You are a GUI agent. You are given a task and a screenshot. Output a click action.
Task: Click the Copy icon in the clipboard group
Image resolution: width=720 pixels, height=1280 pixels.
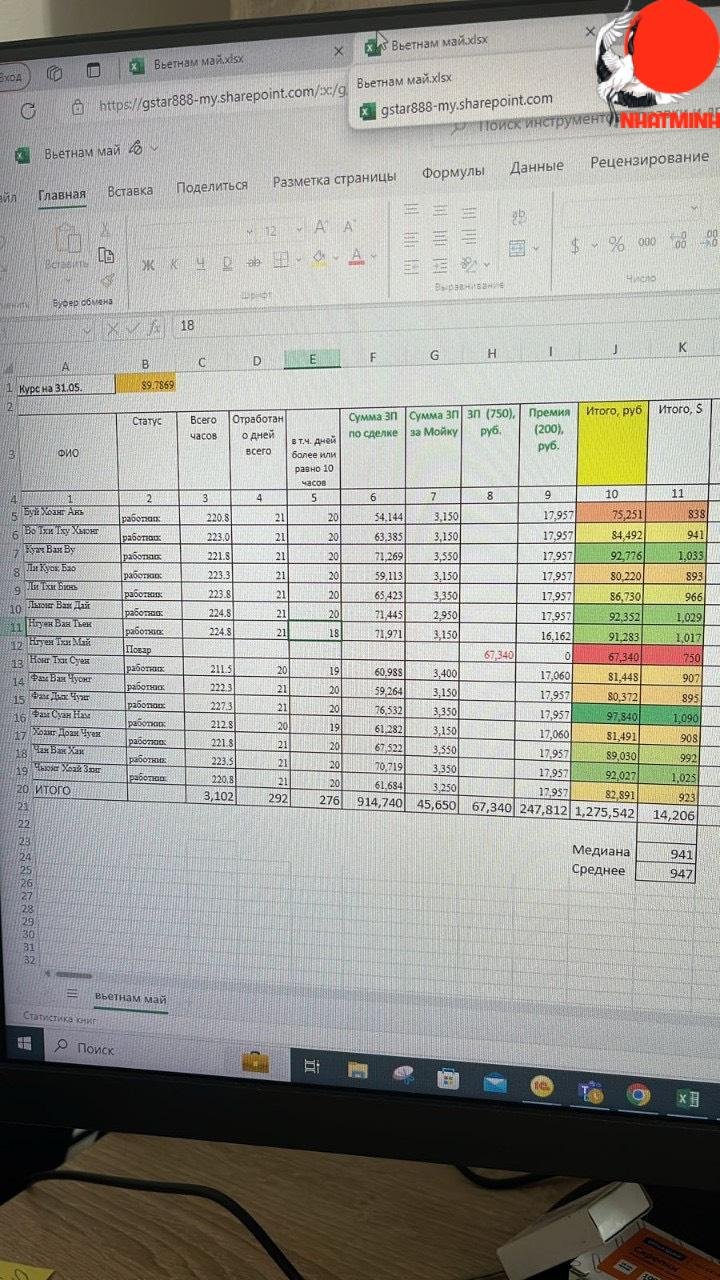pos(106,255)
